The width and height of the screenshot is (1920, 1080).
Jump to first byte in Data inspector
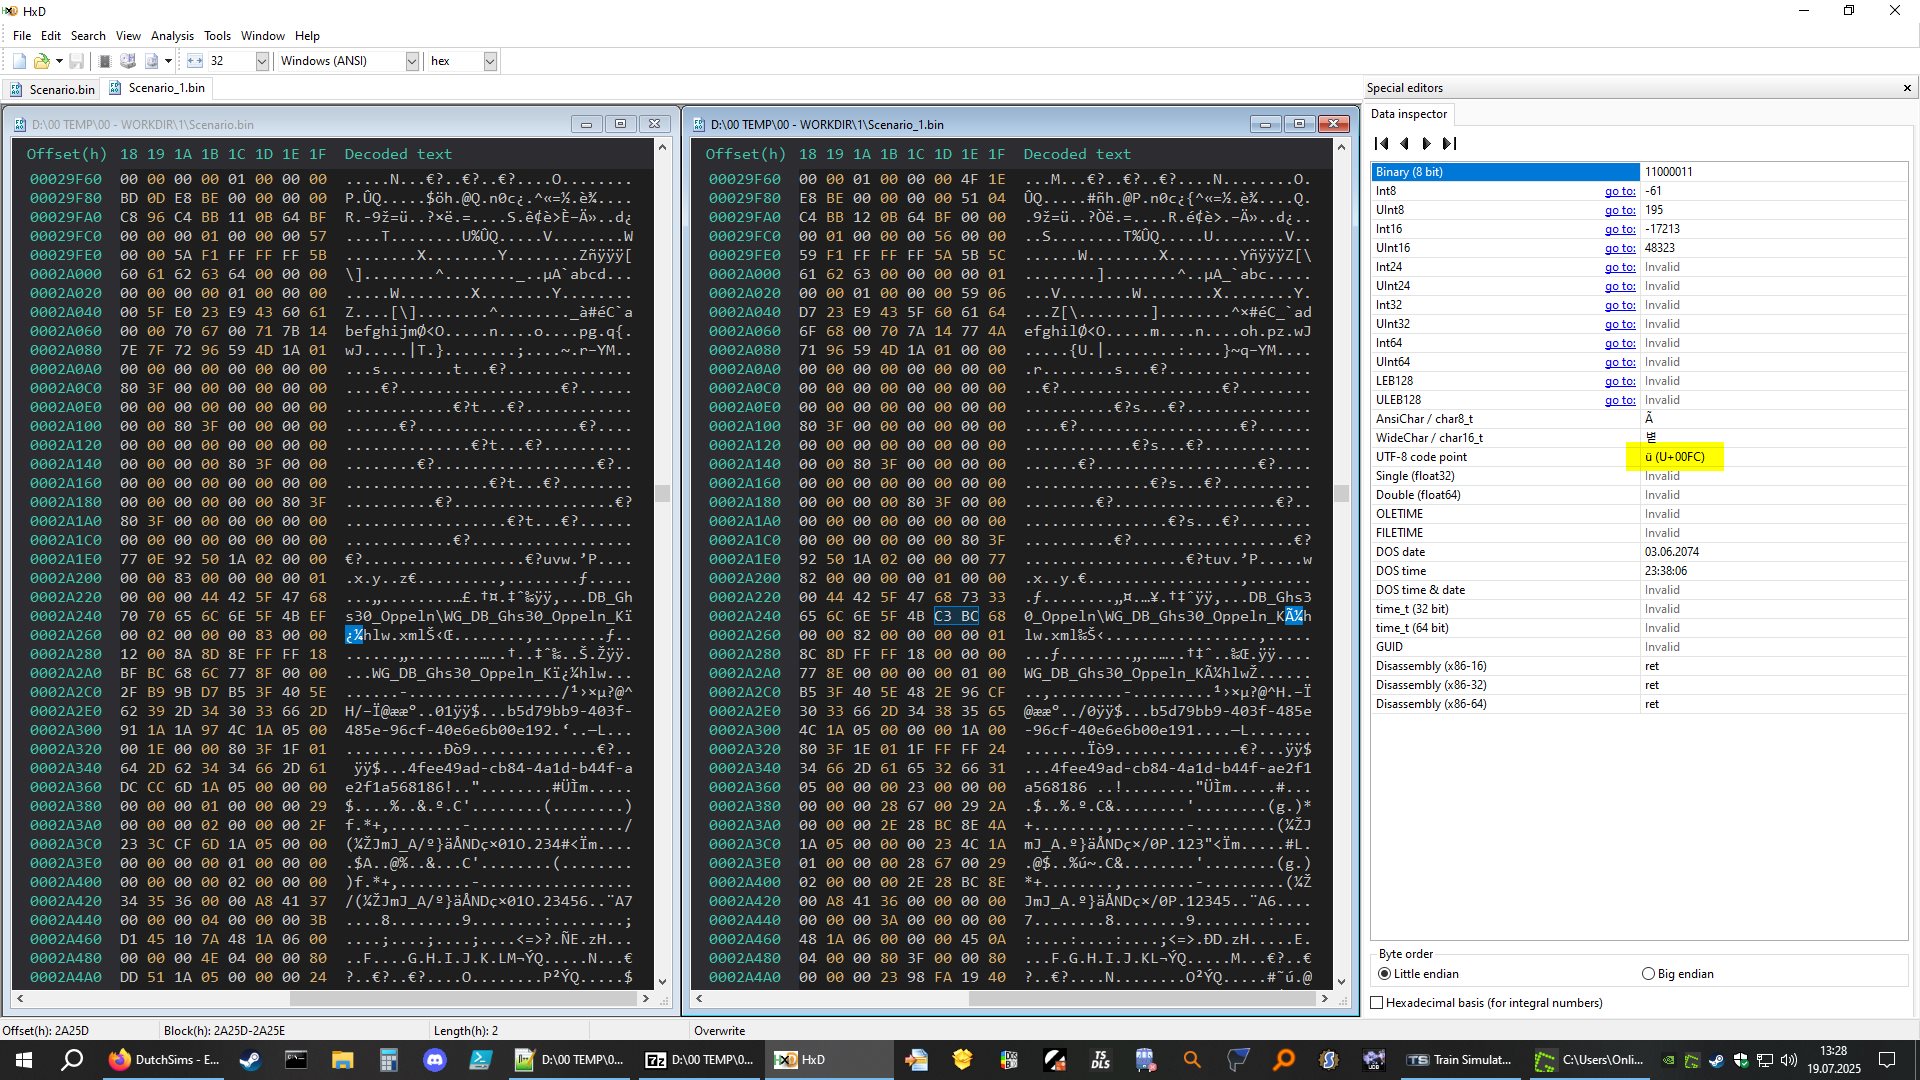pyautogui.click(x=1382, y=144)
